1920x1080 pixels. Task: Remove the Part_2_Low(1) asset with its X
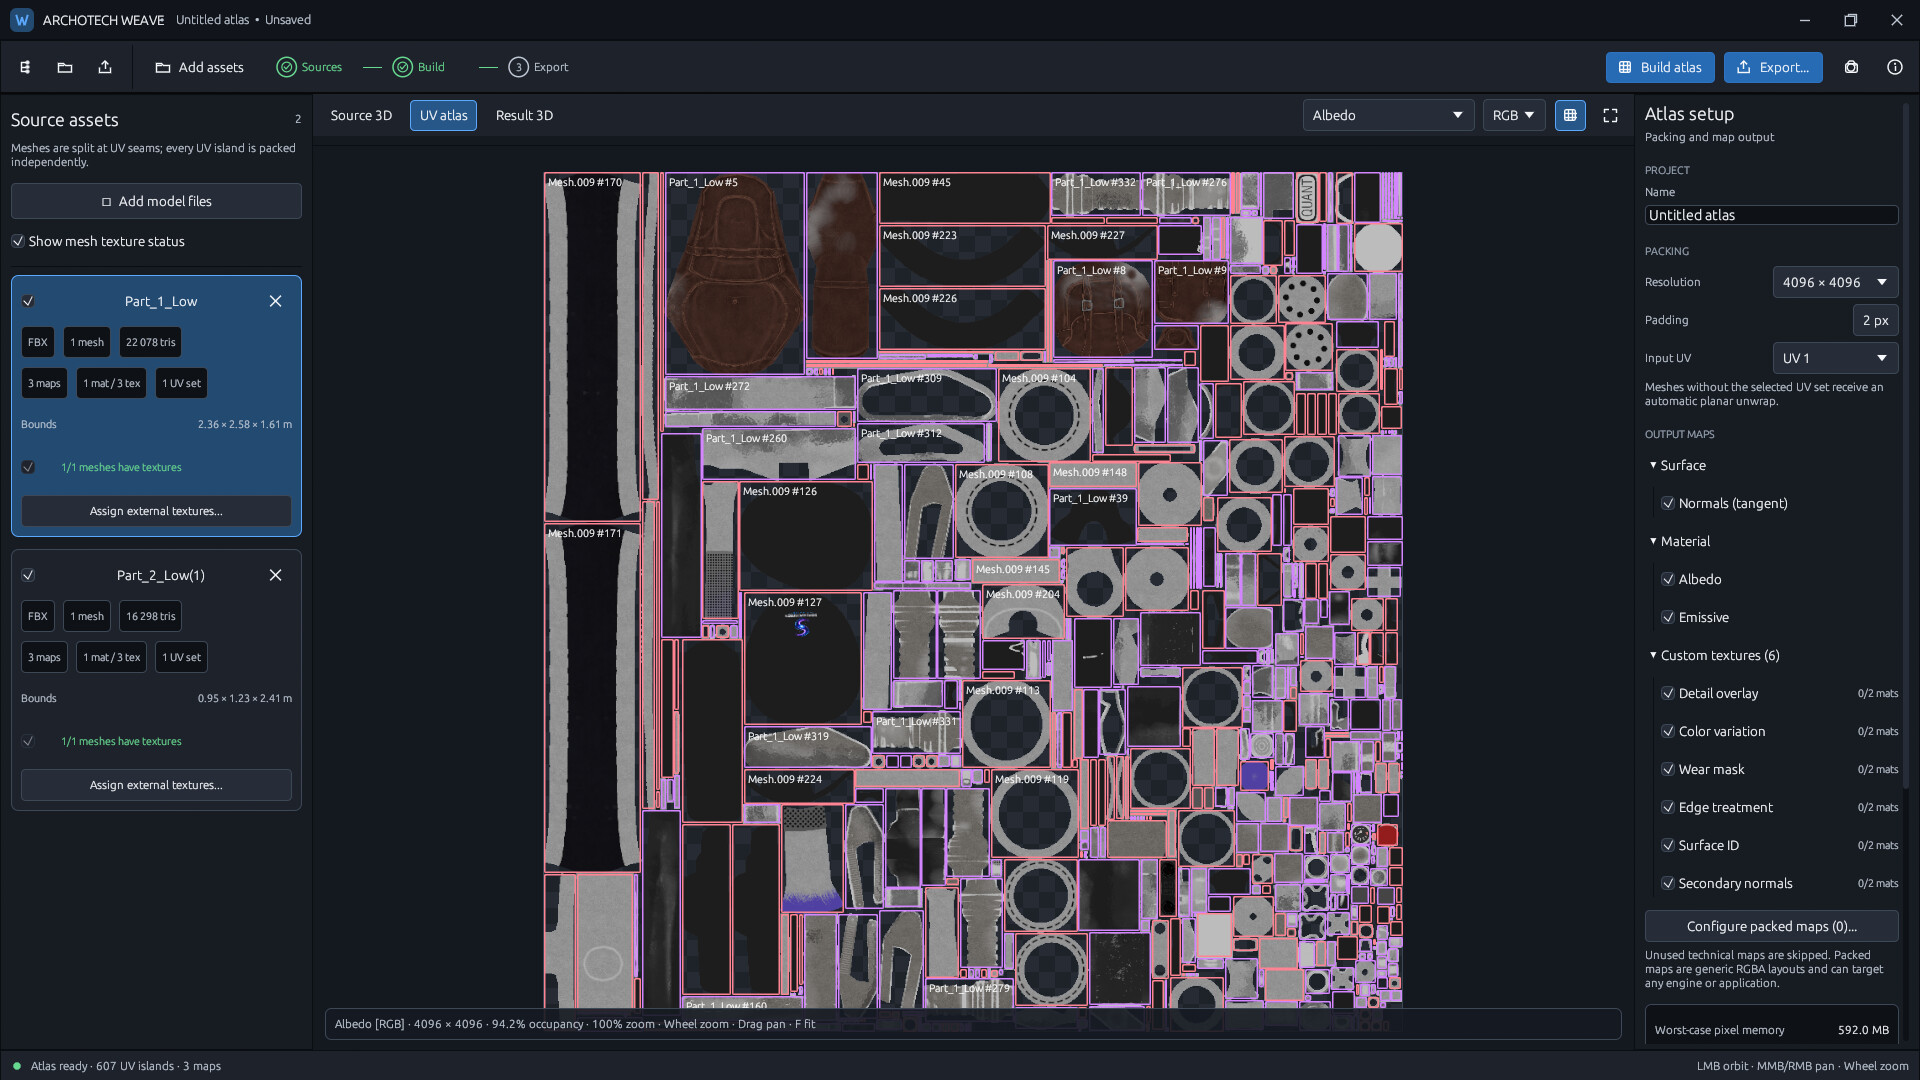point(275,575)
